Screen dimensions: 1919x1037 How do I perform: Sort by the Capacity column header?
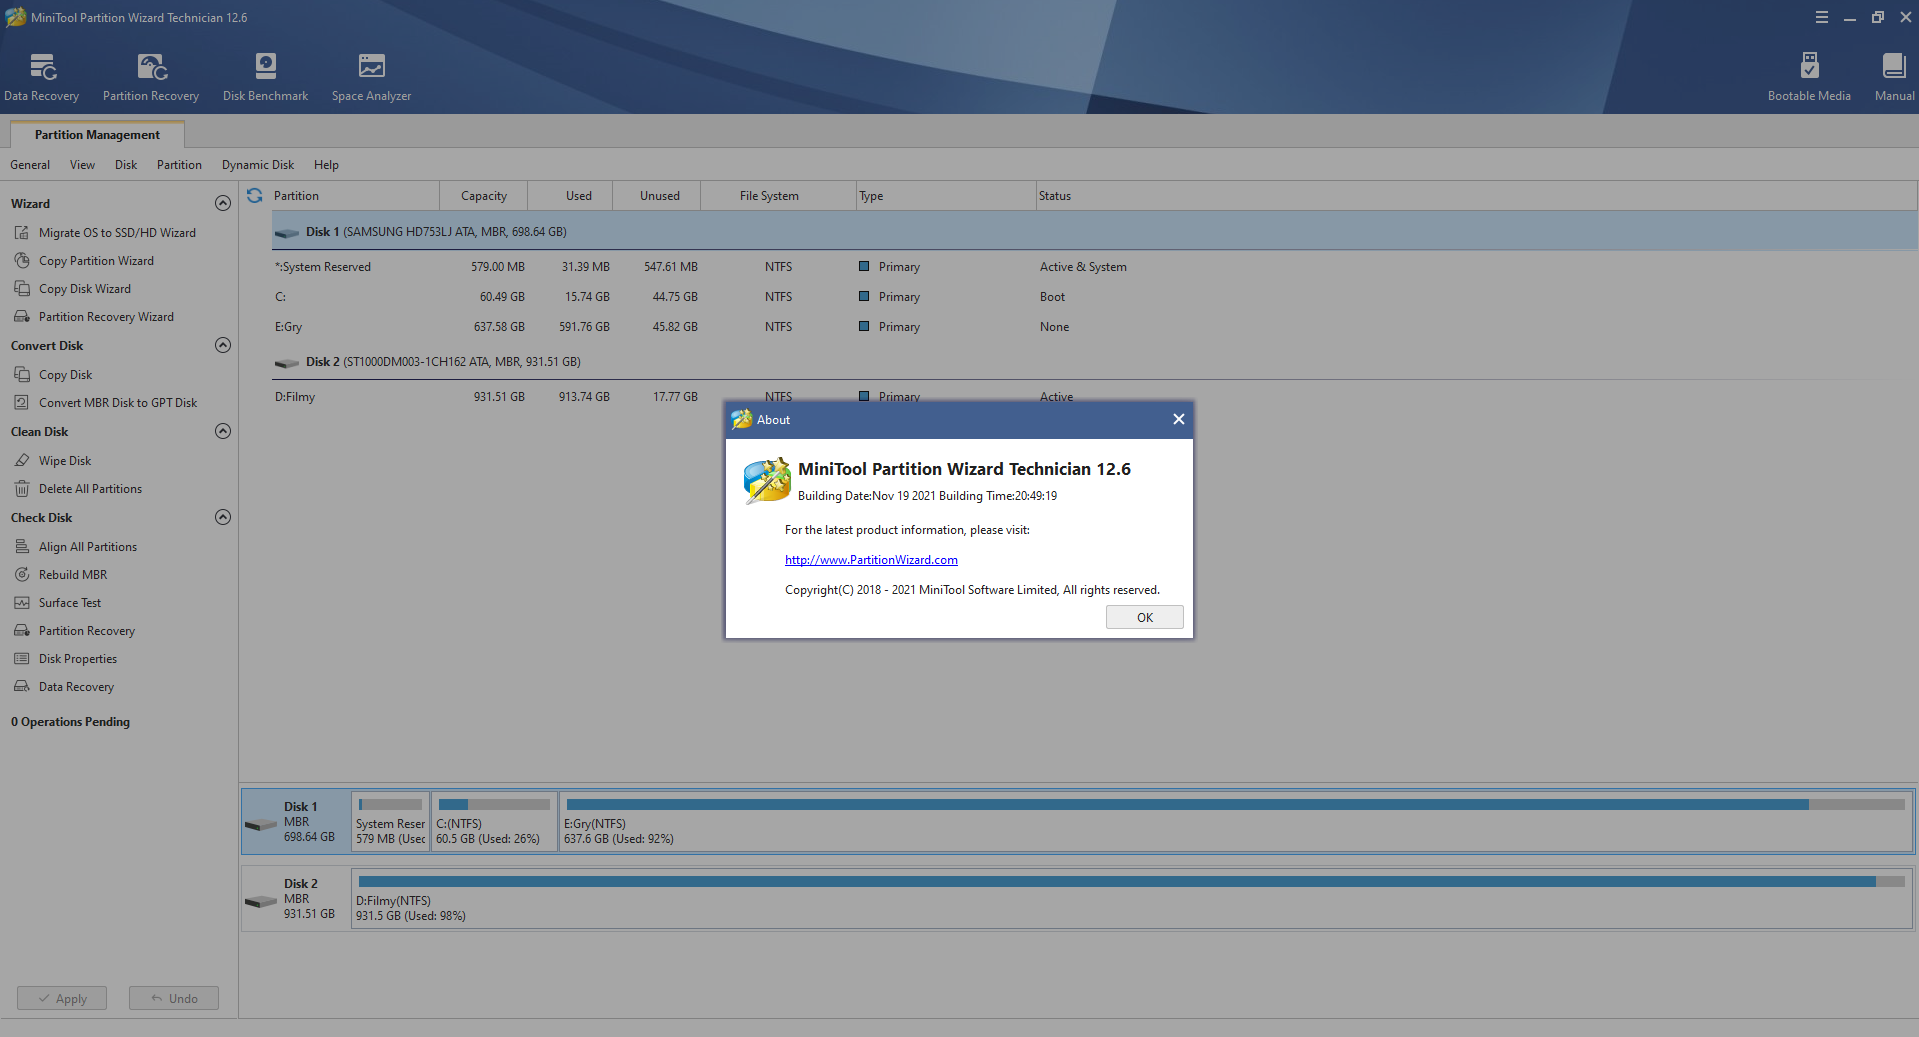pos(484,196)
